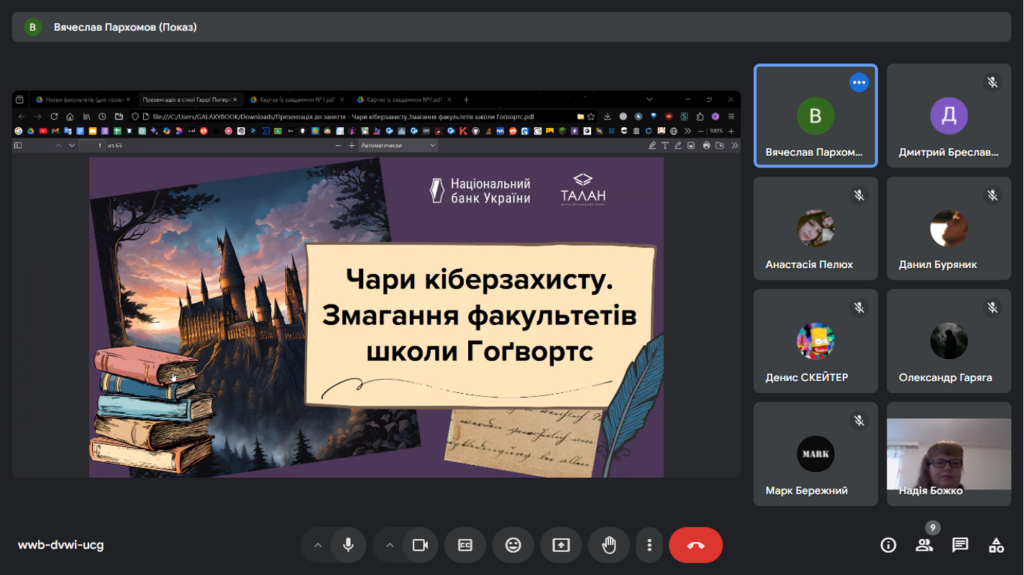Click the browser back arrow in shared screen

[22, 116]
